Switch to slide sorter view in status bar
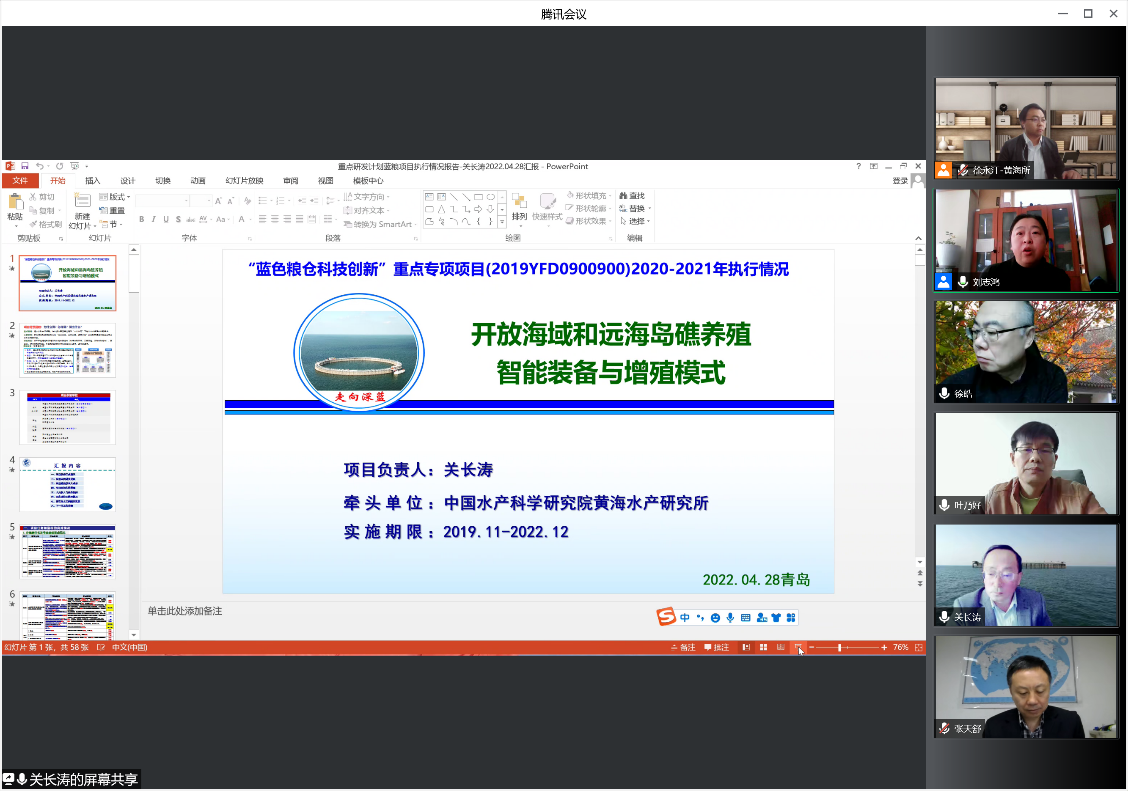Viewport: 1128px width, 791px height. point(763,648)
